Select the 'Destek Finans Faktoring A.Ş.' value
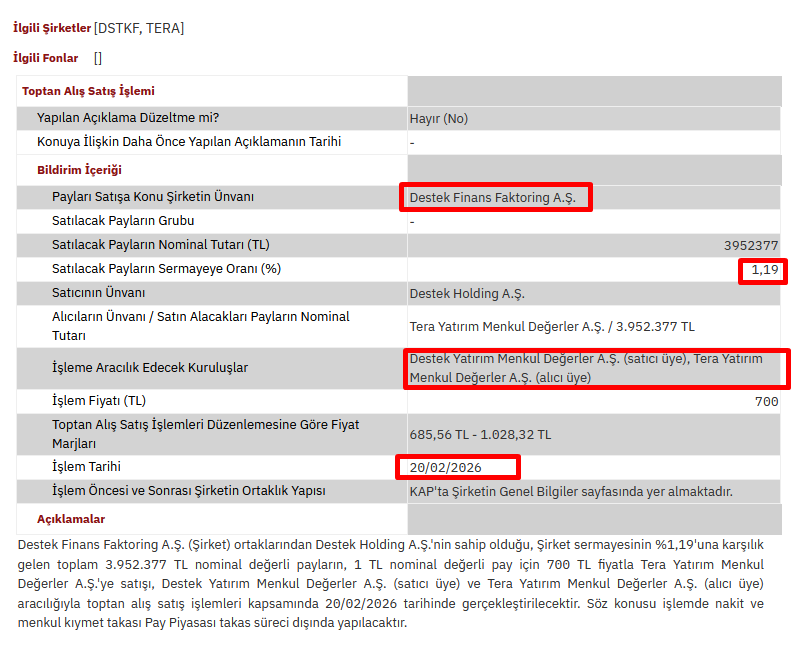 [492, 198]
